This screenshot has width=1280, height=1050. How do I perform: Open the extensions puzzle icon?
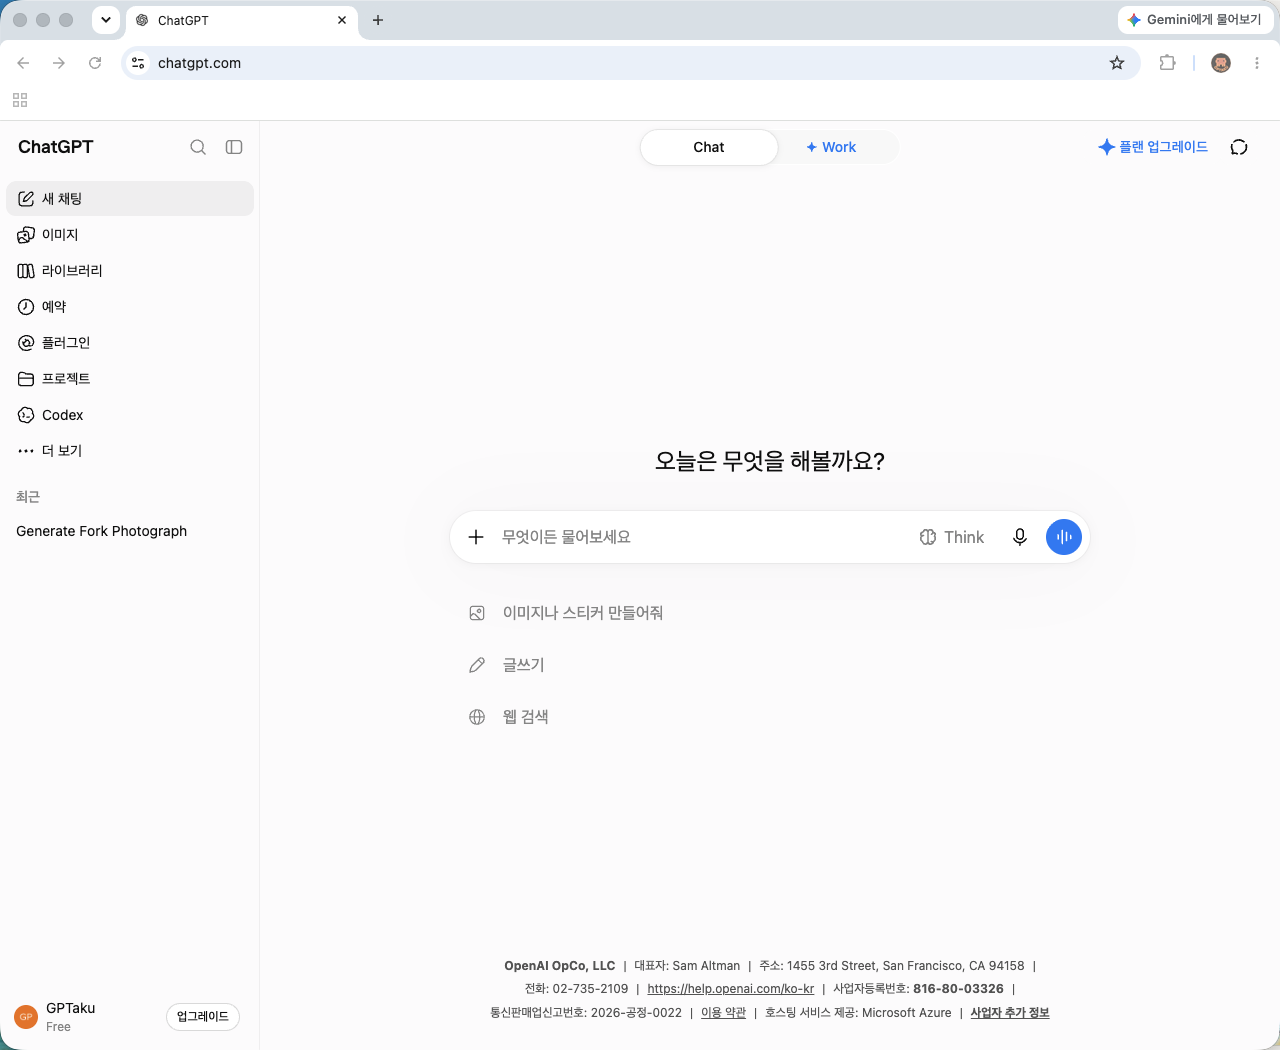pyautogui.click(x=1167, y=63)
